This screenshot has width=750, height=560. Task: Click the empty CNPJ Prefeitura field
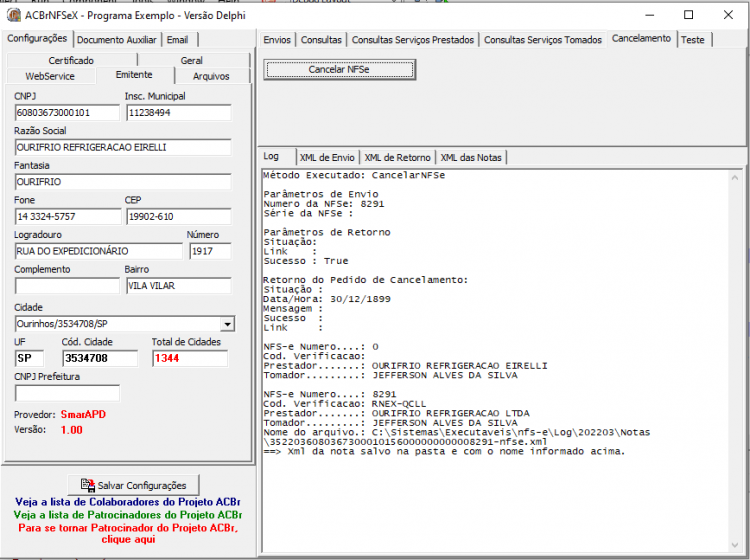point(67,393)
